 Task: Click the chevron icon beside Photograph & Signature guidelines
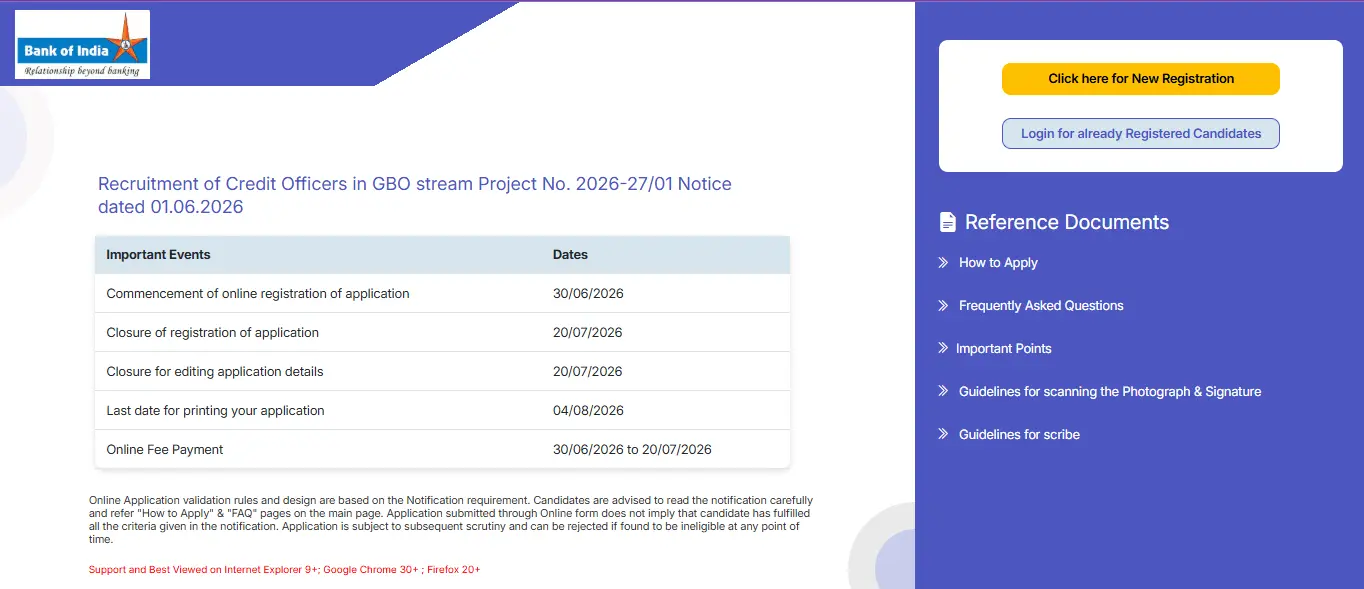(x=943, y=391)
